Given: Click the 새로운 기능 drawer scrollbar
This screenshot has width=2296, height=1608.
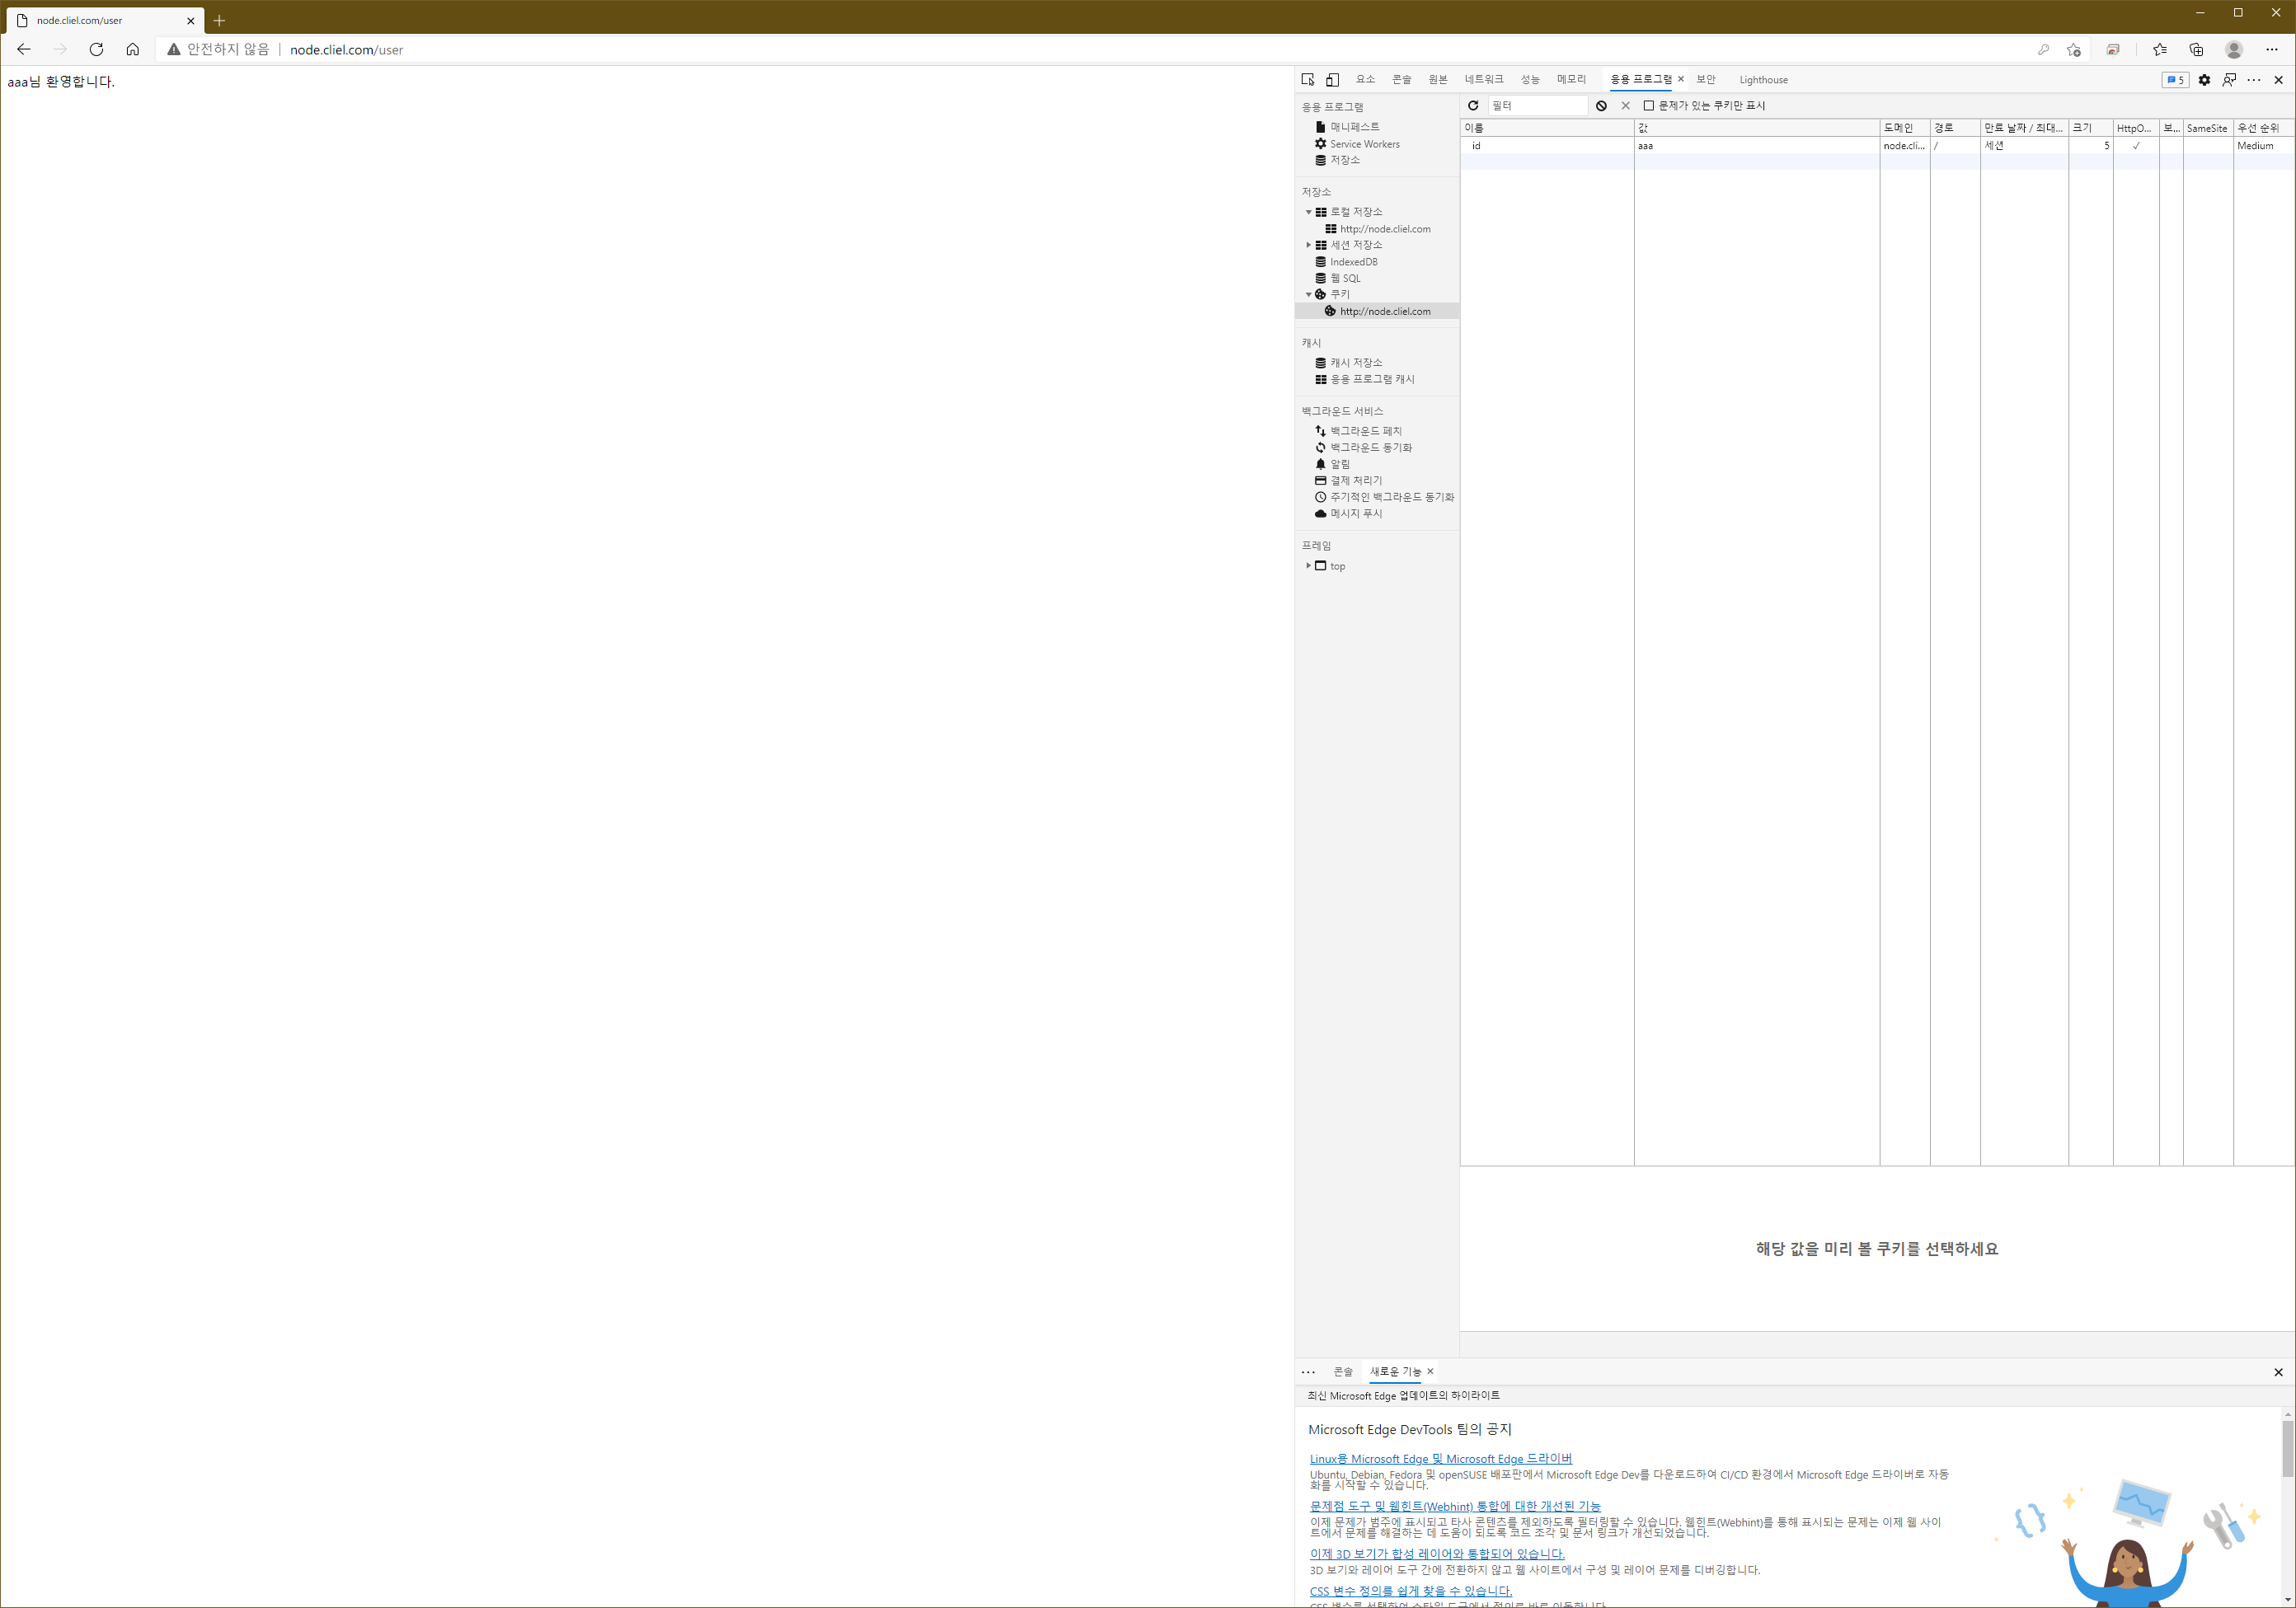Looking at the screenshot, I should tap(2287, 1450).
